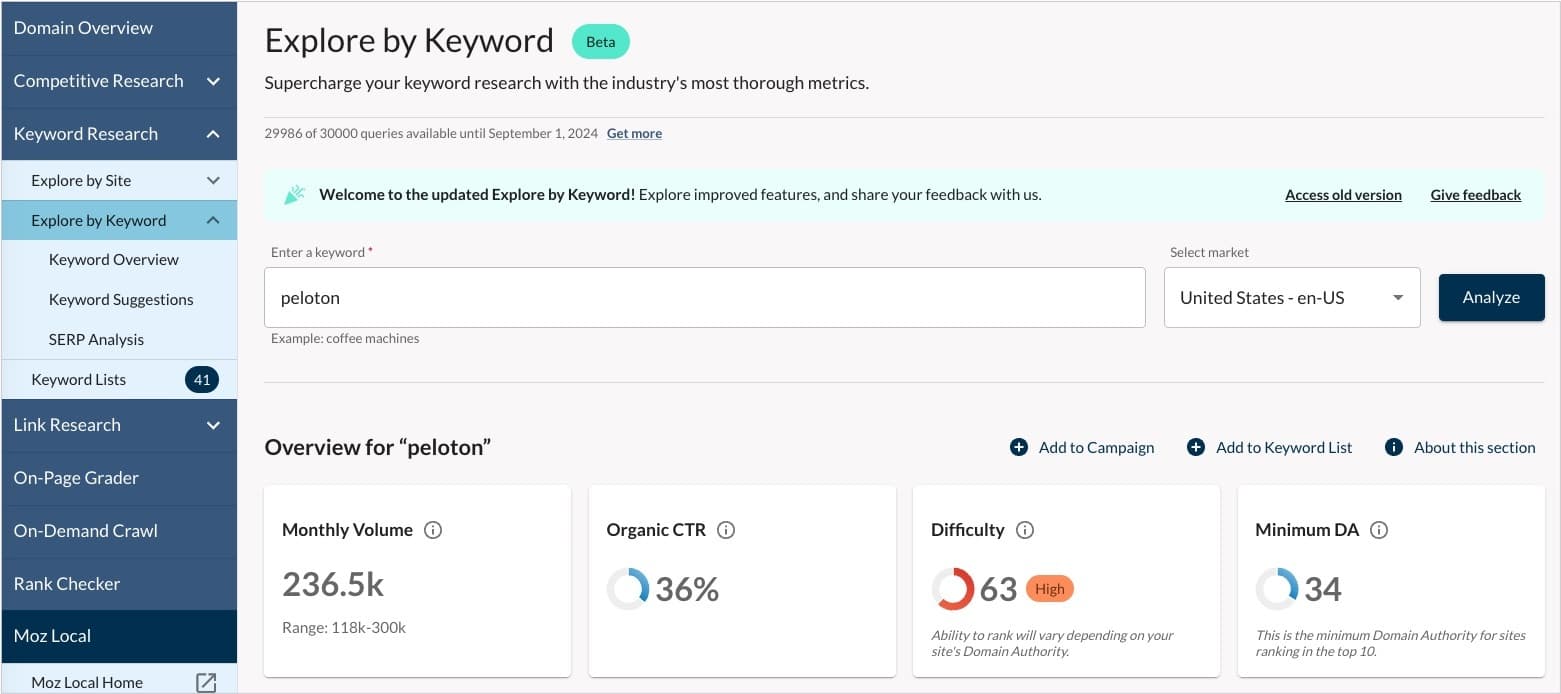Go to SERP Analysis
The image size is (1561, 694).
(x=96, y=339)
